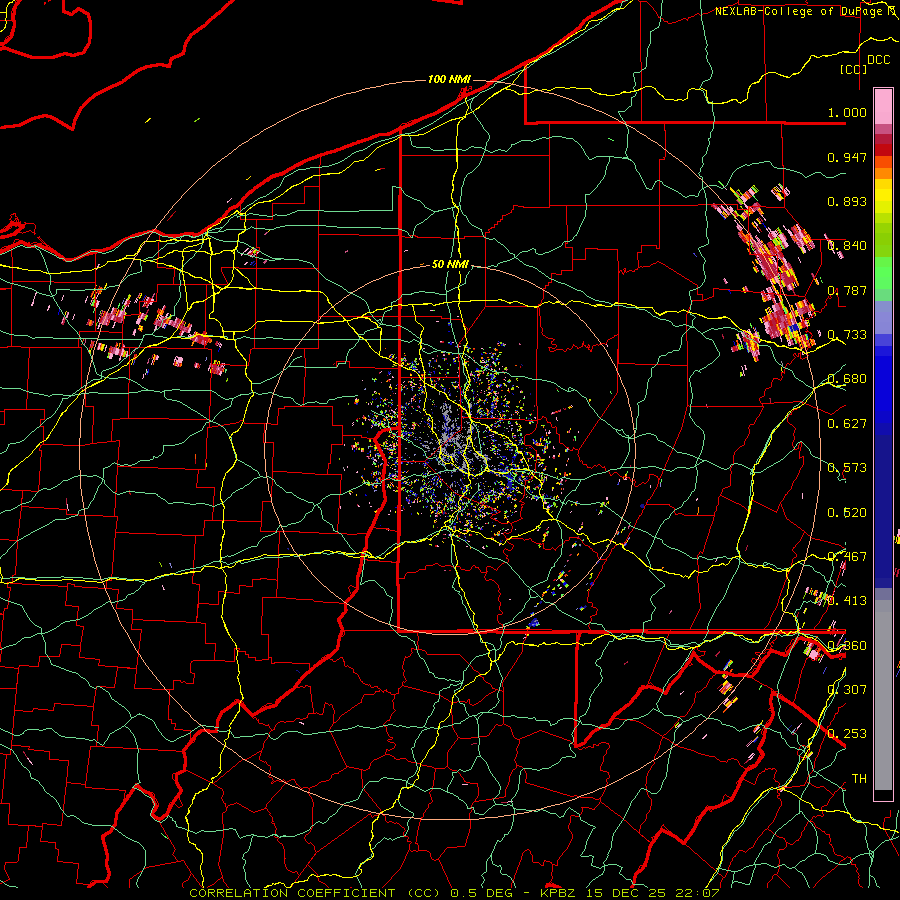Viewport: 900px width, 900px height.
Task: Select the 0.253 color scale value
Action: click(847, 734)
